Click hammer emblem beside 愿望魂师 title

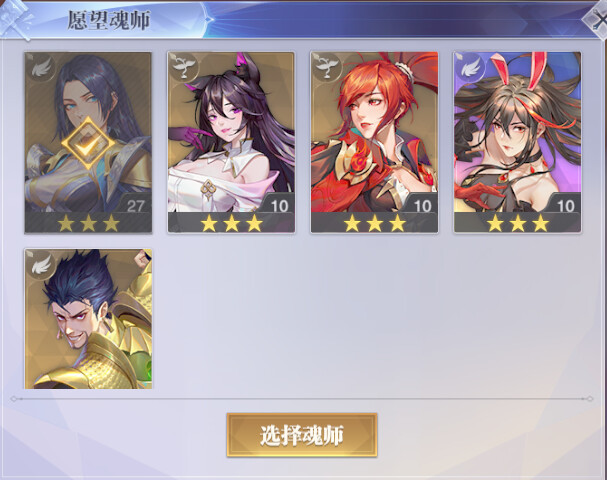[16, 18]
